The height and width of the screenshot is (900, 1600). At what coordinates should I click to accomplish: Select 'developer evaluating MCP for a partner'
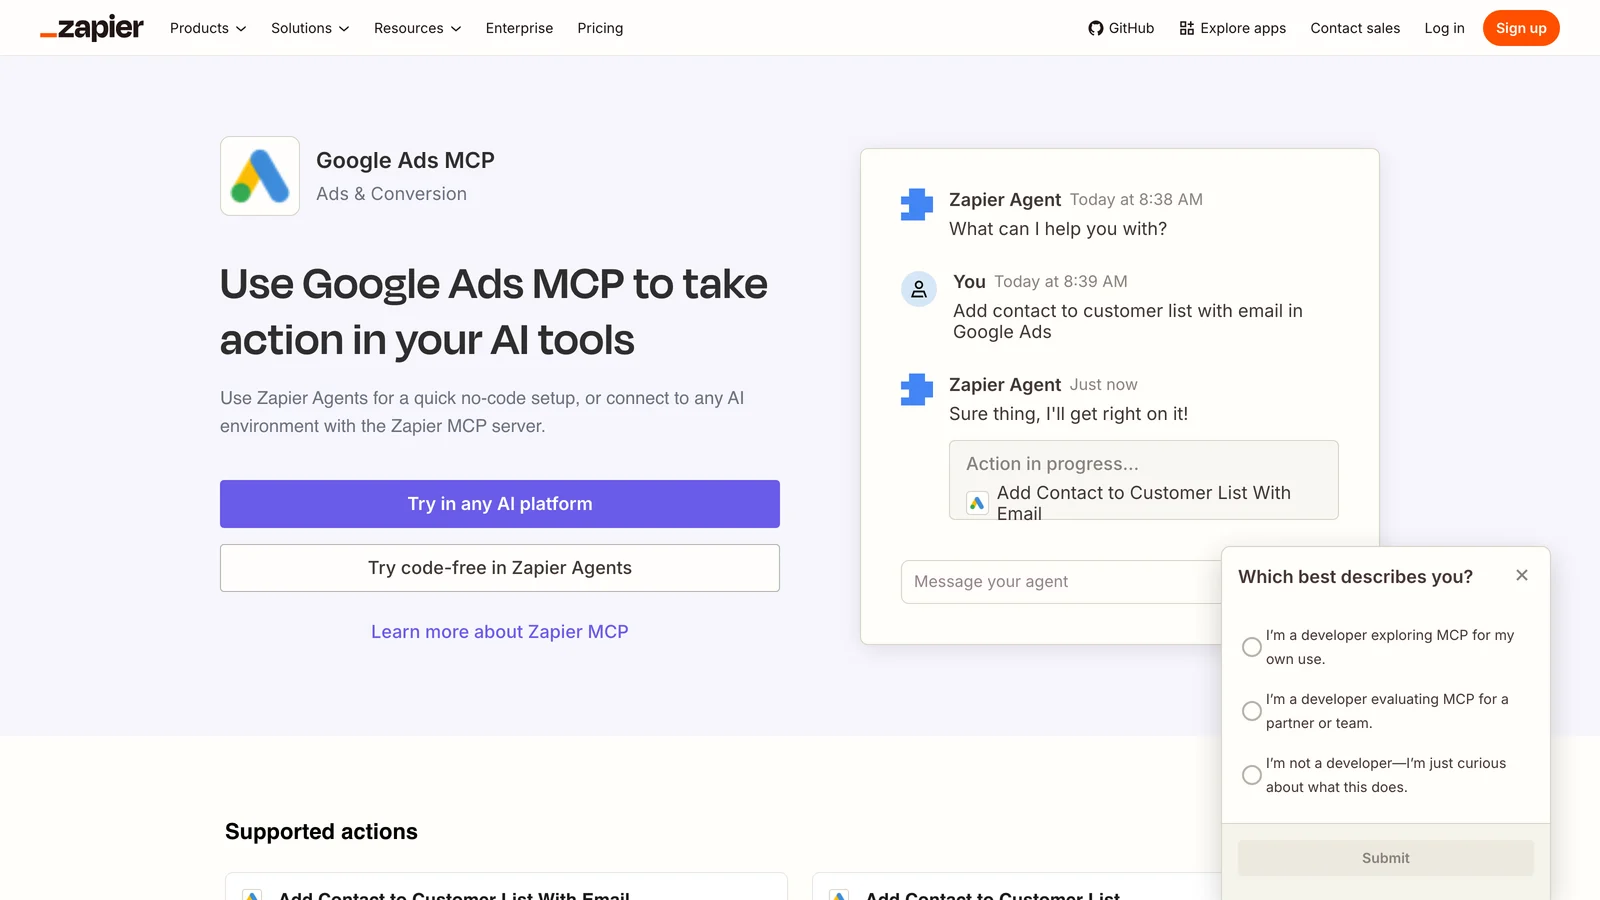[x=1251, y=711]
